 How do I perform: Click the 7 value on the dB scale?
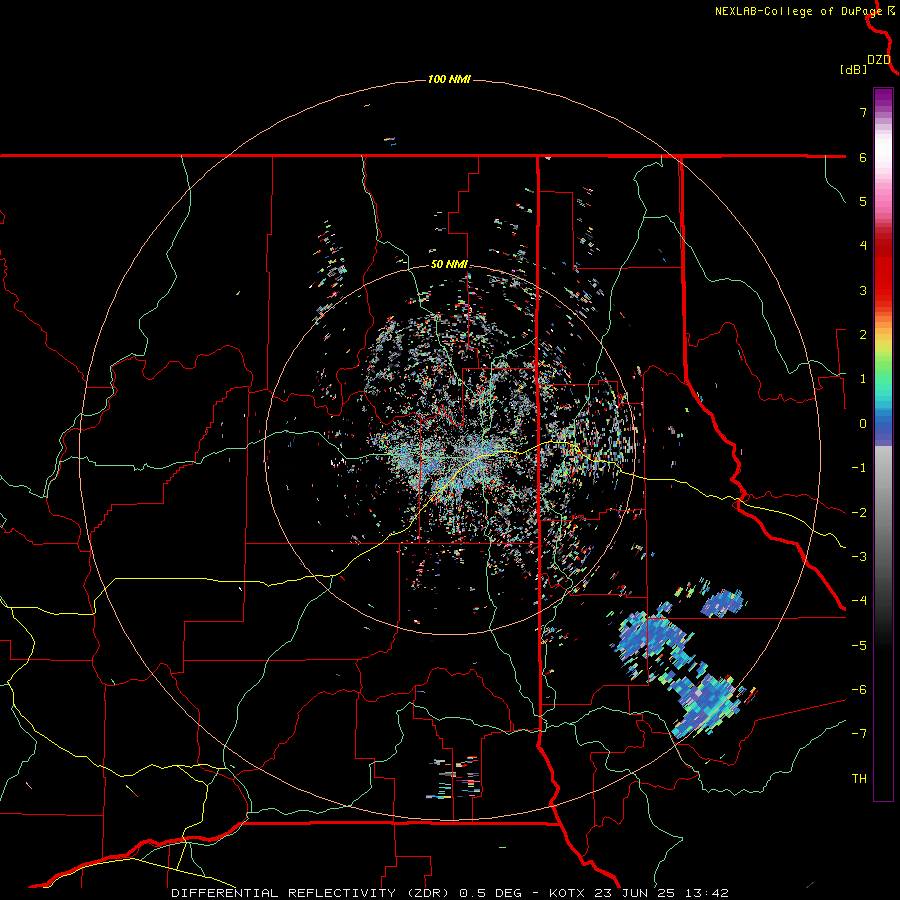(x=863, y=112)
